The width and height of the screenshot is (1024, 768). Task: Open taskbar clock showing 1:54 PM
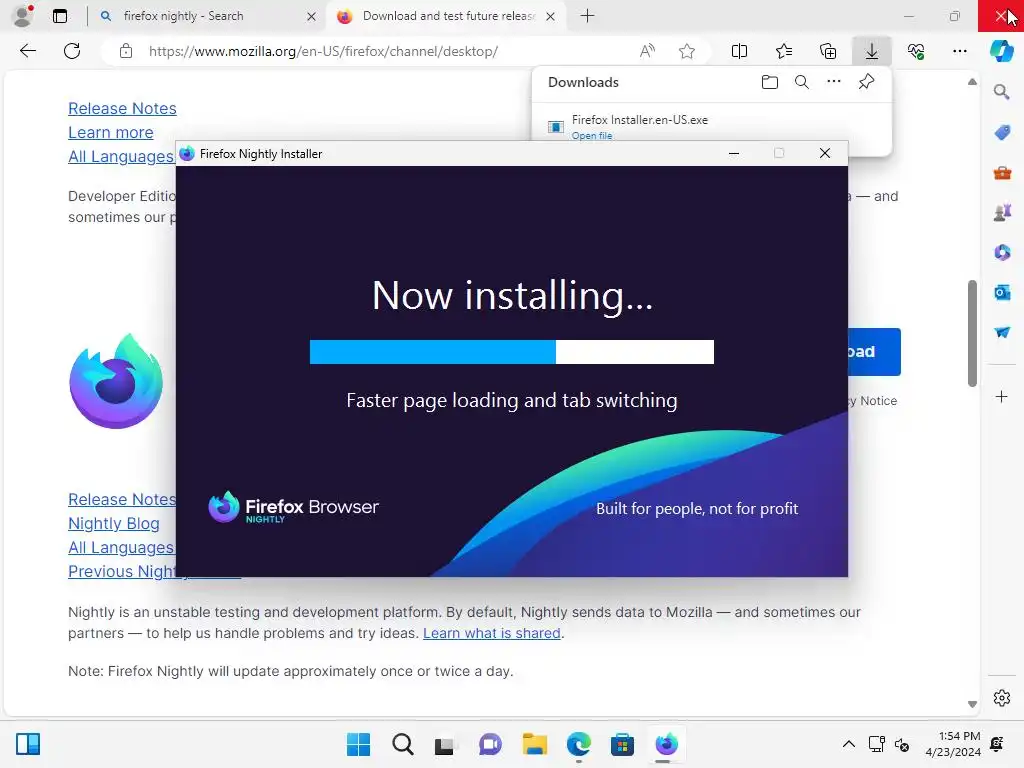point(953,744)
